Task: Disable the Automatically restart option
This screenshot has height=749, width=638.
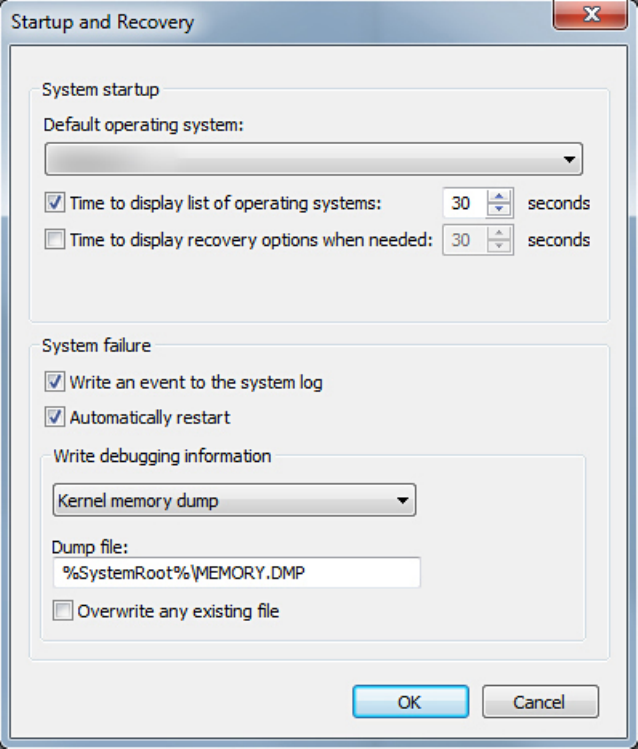Action: [56, 417]
